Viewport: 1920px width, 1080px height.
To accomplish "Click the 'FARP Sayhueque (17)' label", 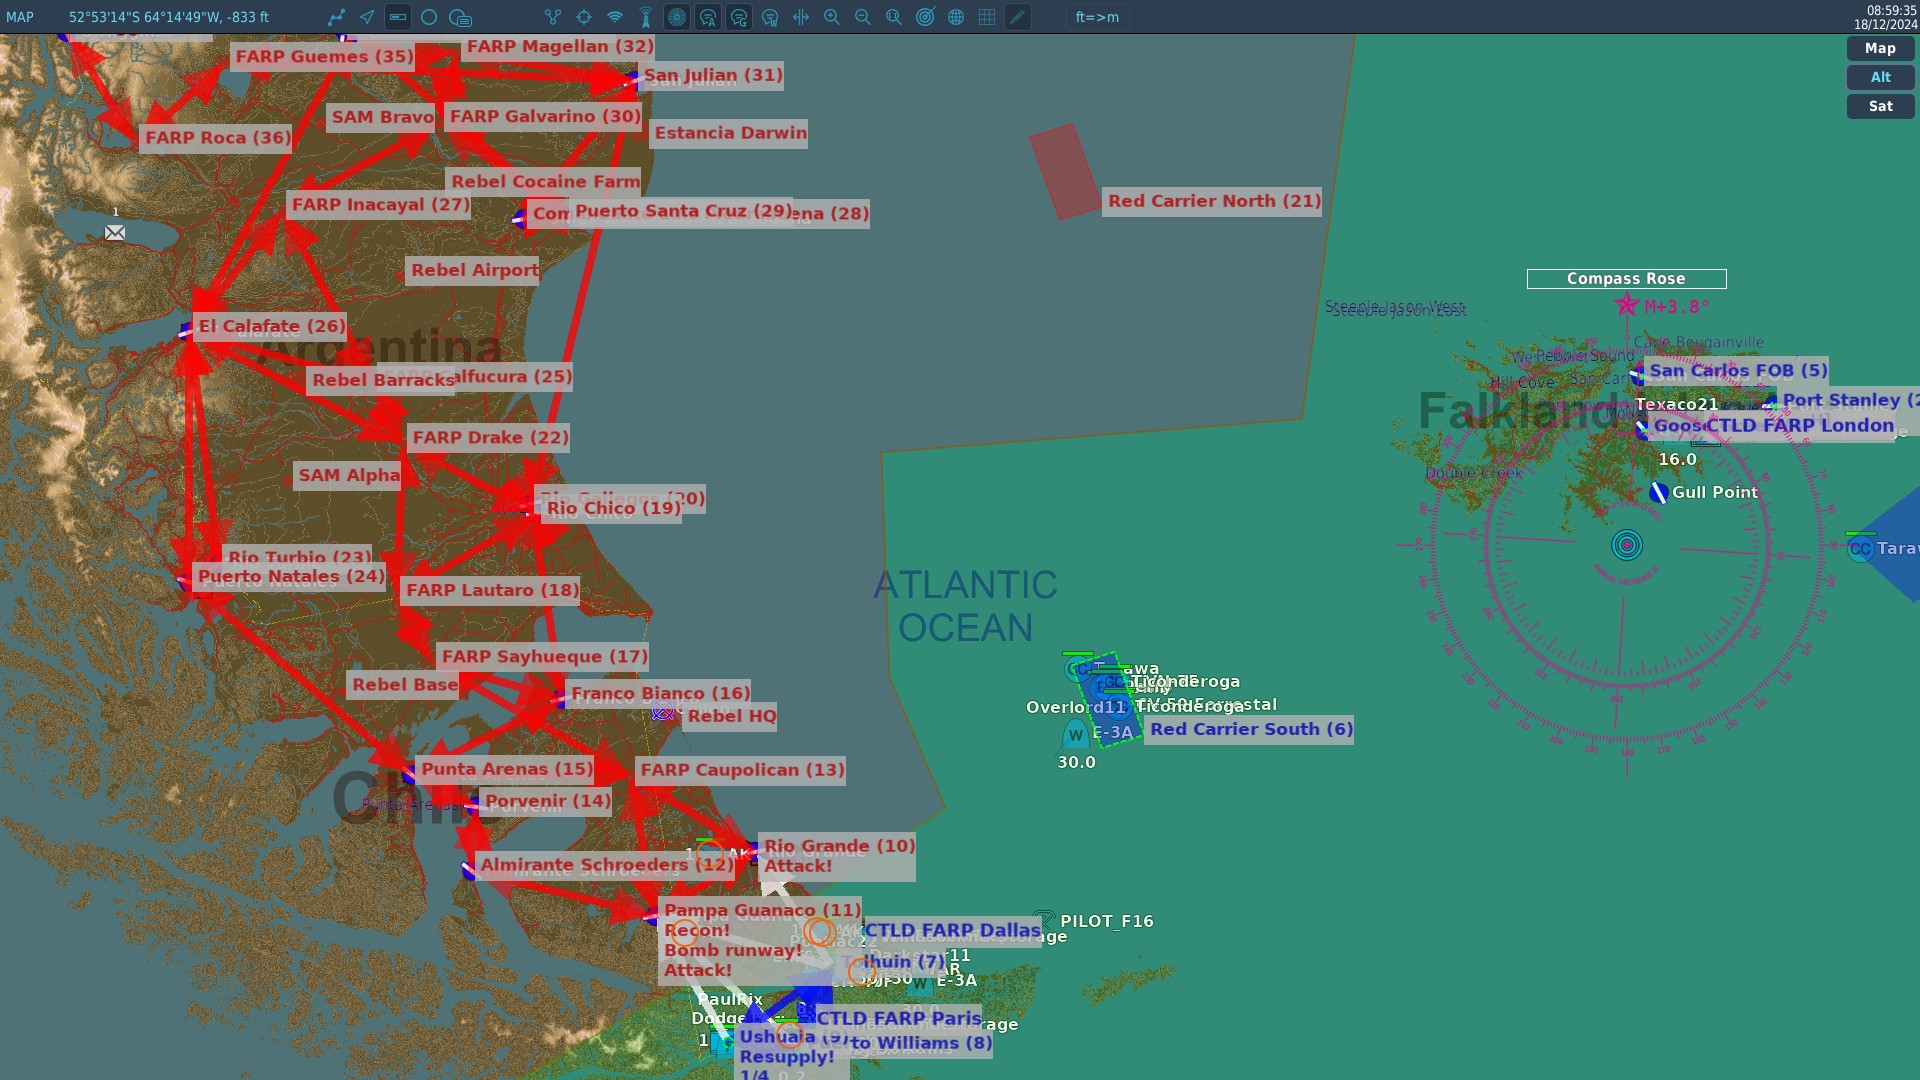I will click(544, 657).
